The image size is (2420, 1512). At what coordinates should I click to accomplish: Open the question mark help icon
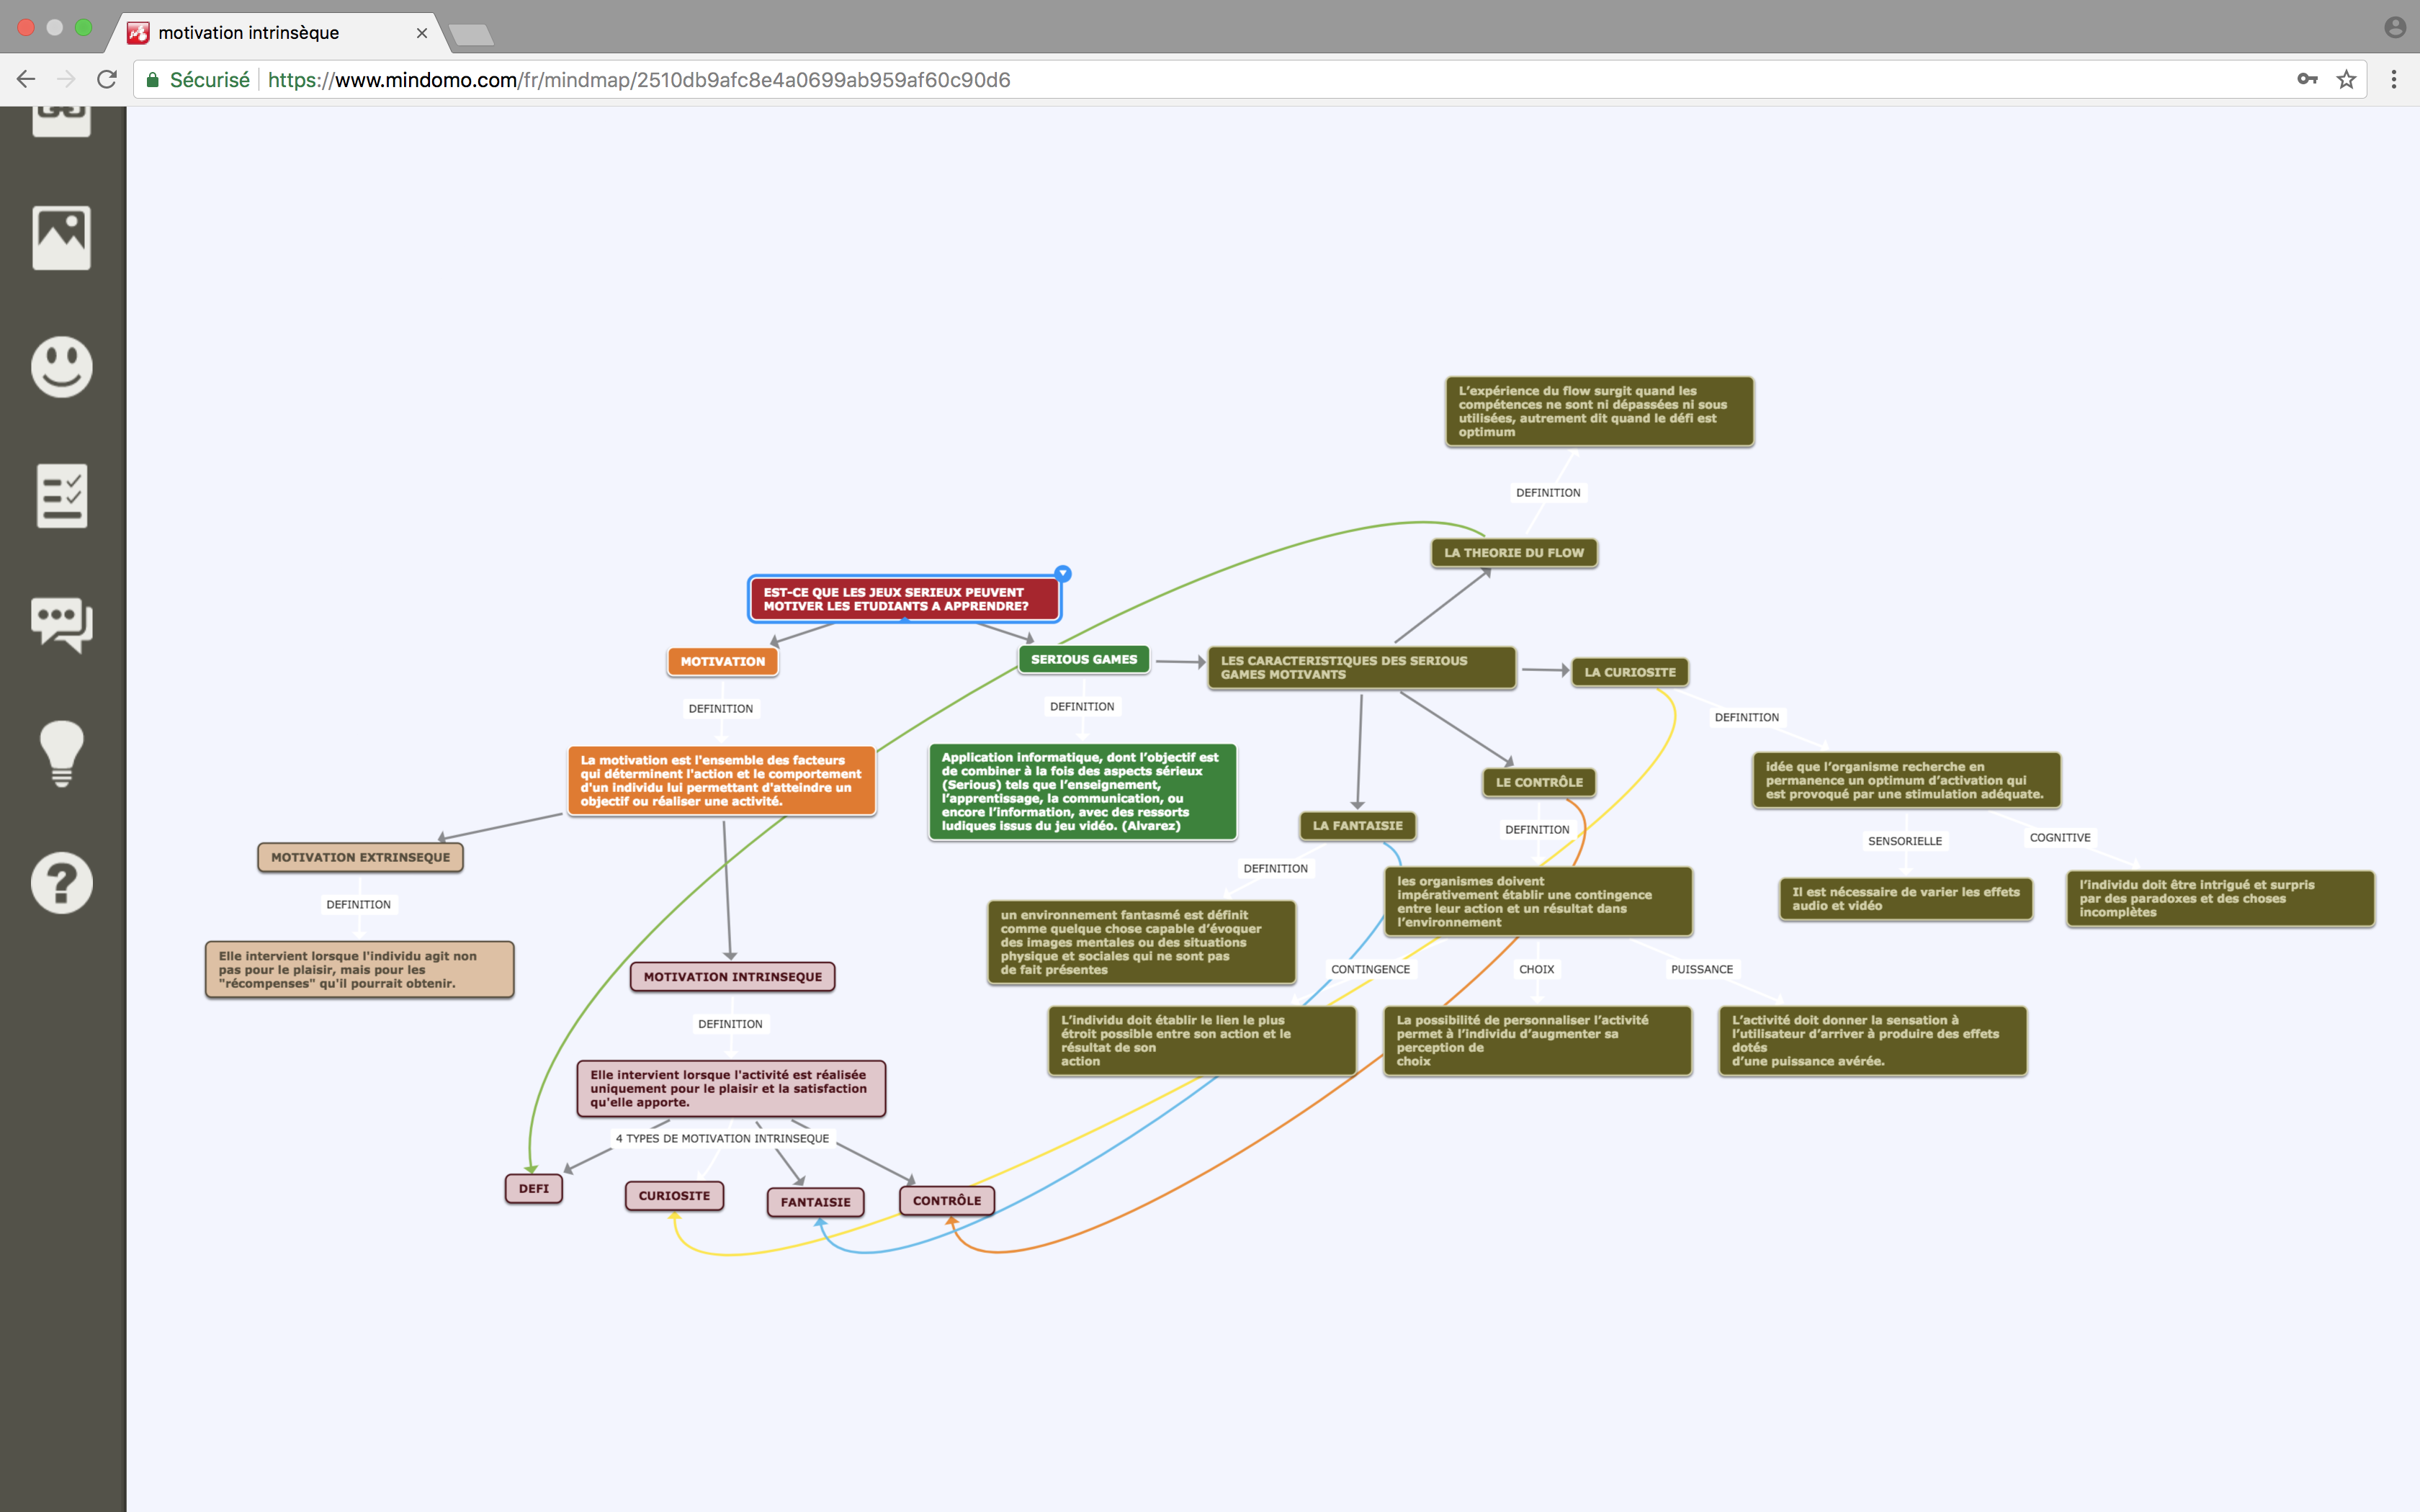(62, 883)
